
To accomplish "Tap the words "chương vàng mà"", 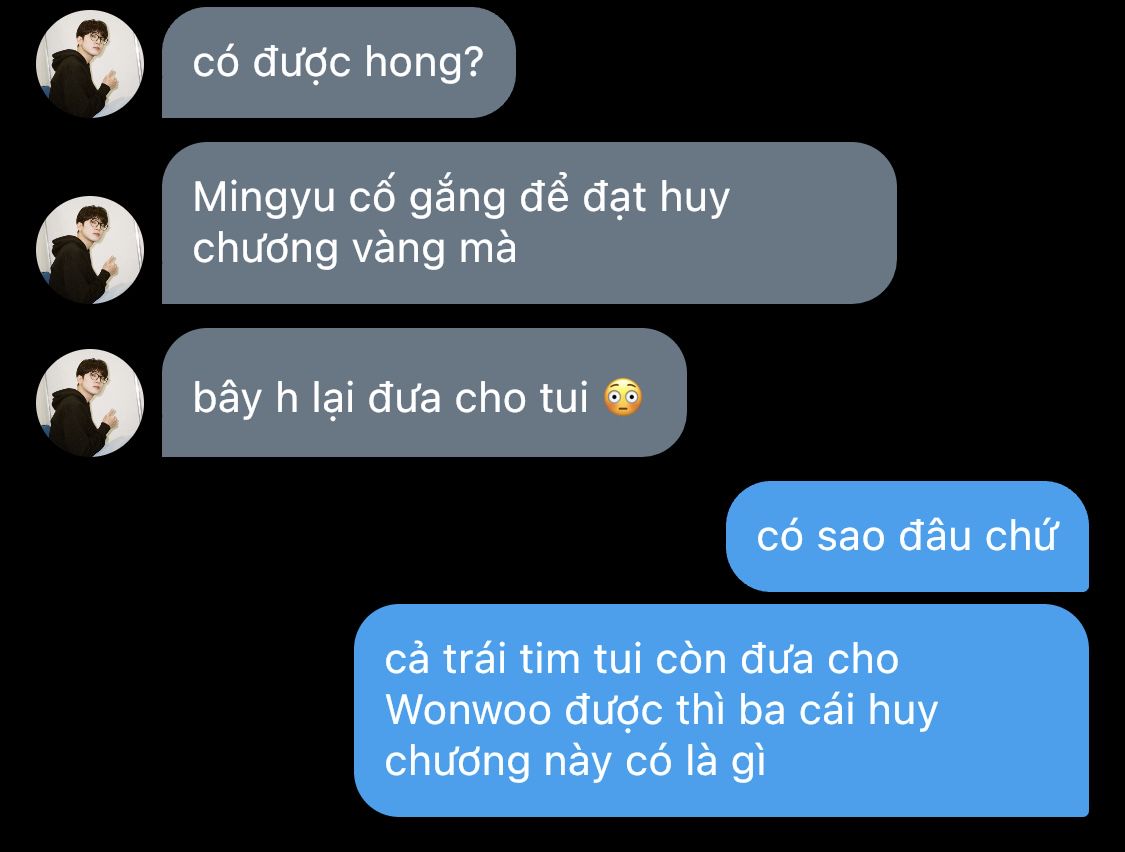I will [x=354, y=249].
